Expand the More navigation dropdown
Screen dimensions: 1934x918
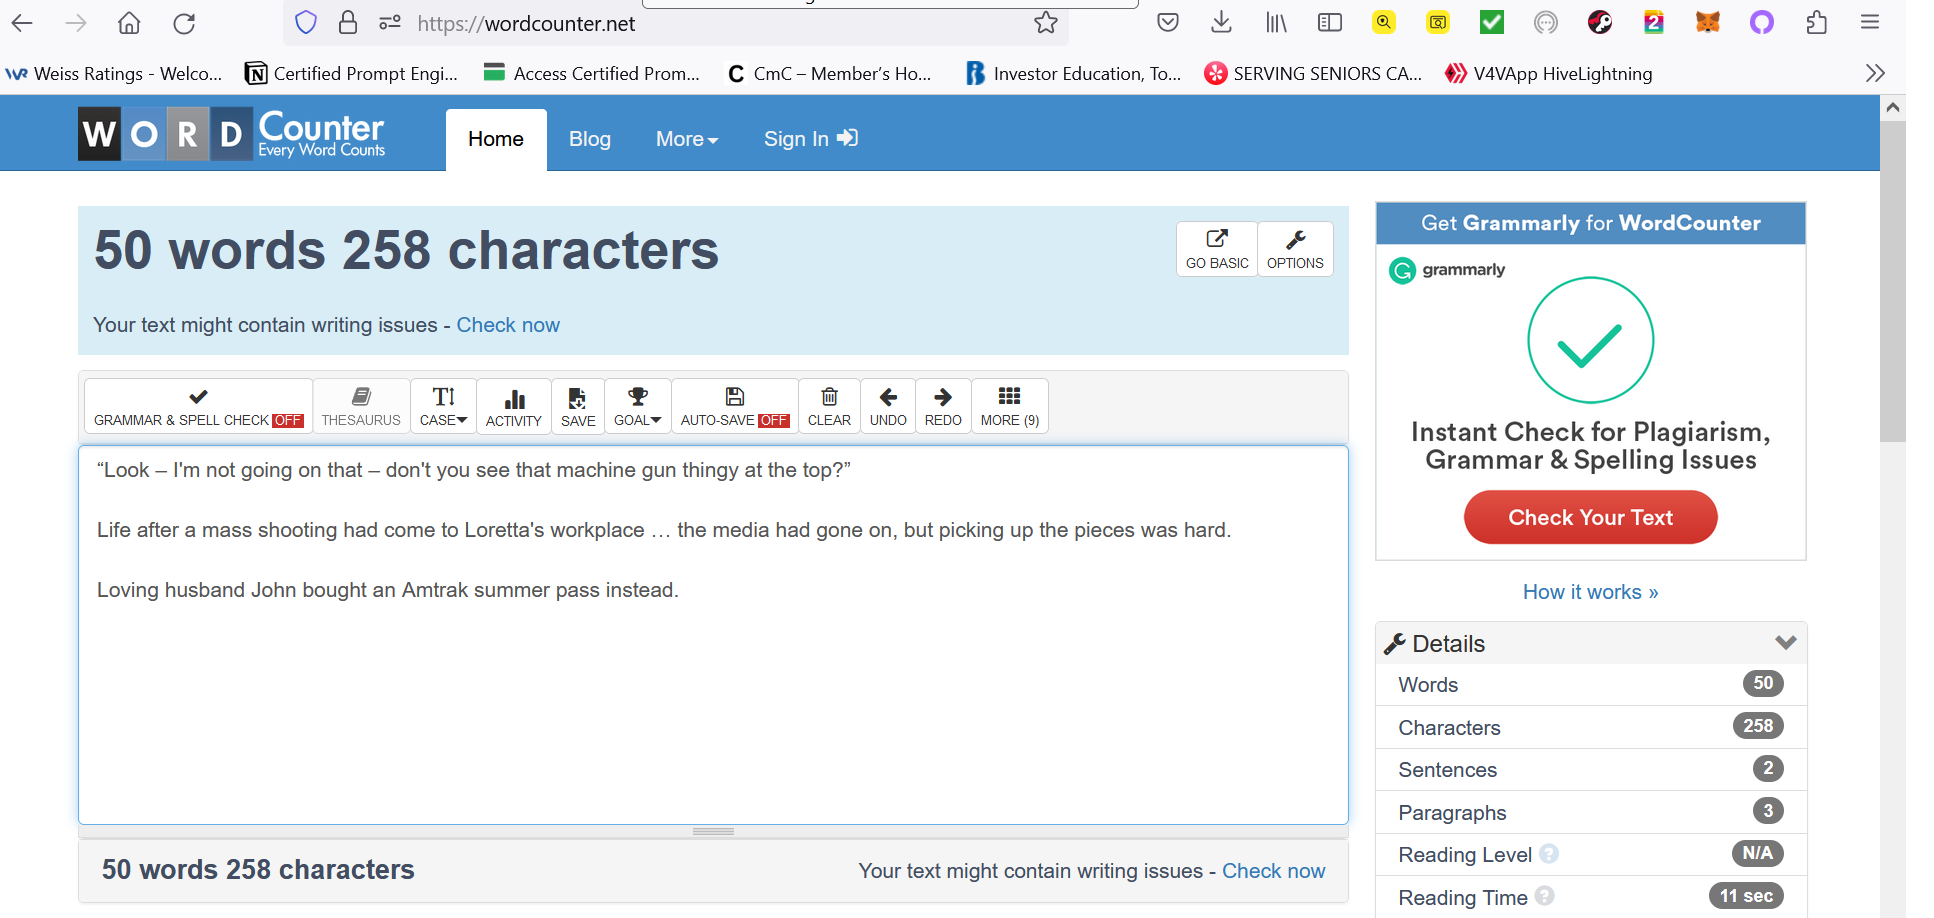pyautogui.click(x=687, y=139)
